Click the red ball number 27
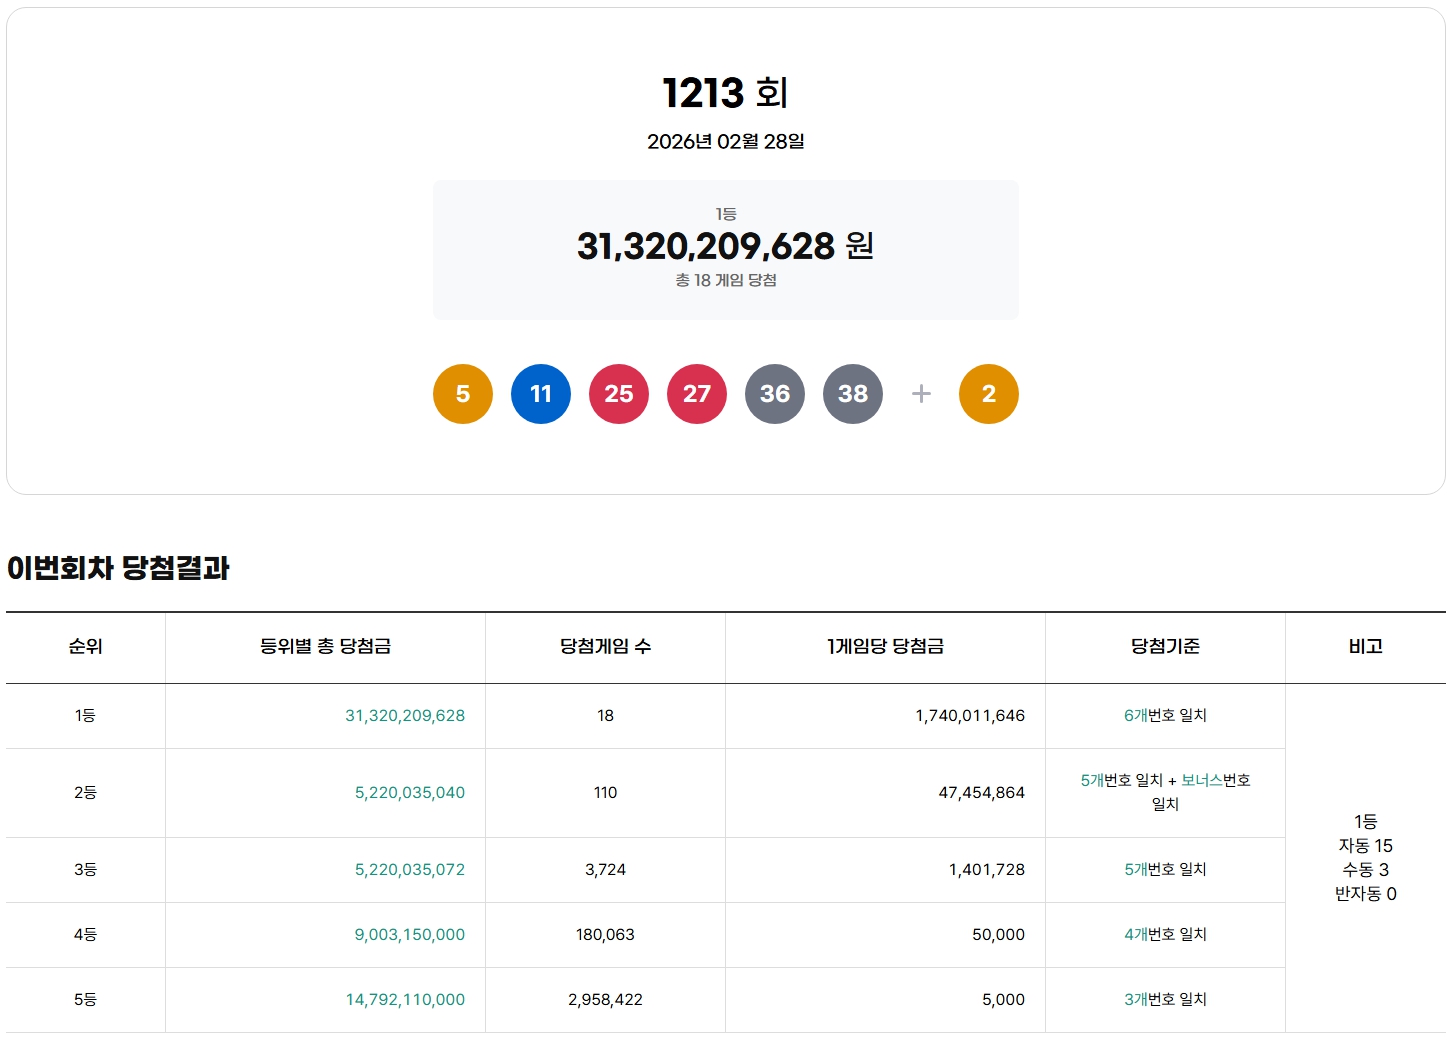The height and width of the screenshot is (1040, 1454). tap(697, 394)
